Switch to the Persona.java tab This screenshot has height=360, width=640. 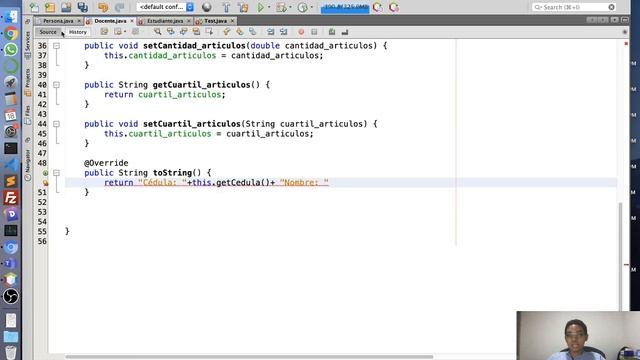click(58, 21)
